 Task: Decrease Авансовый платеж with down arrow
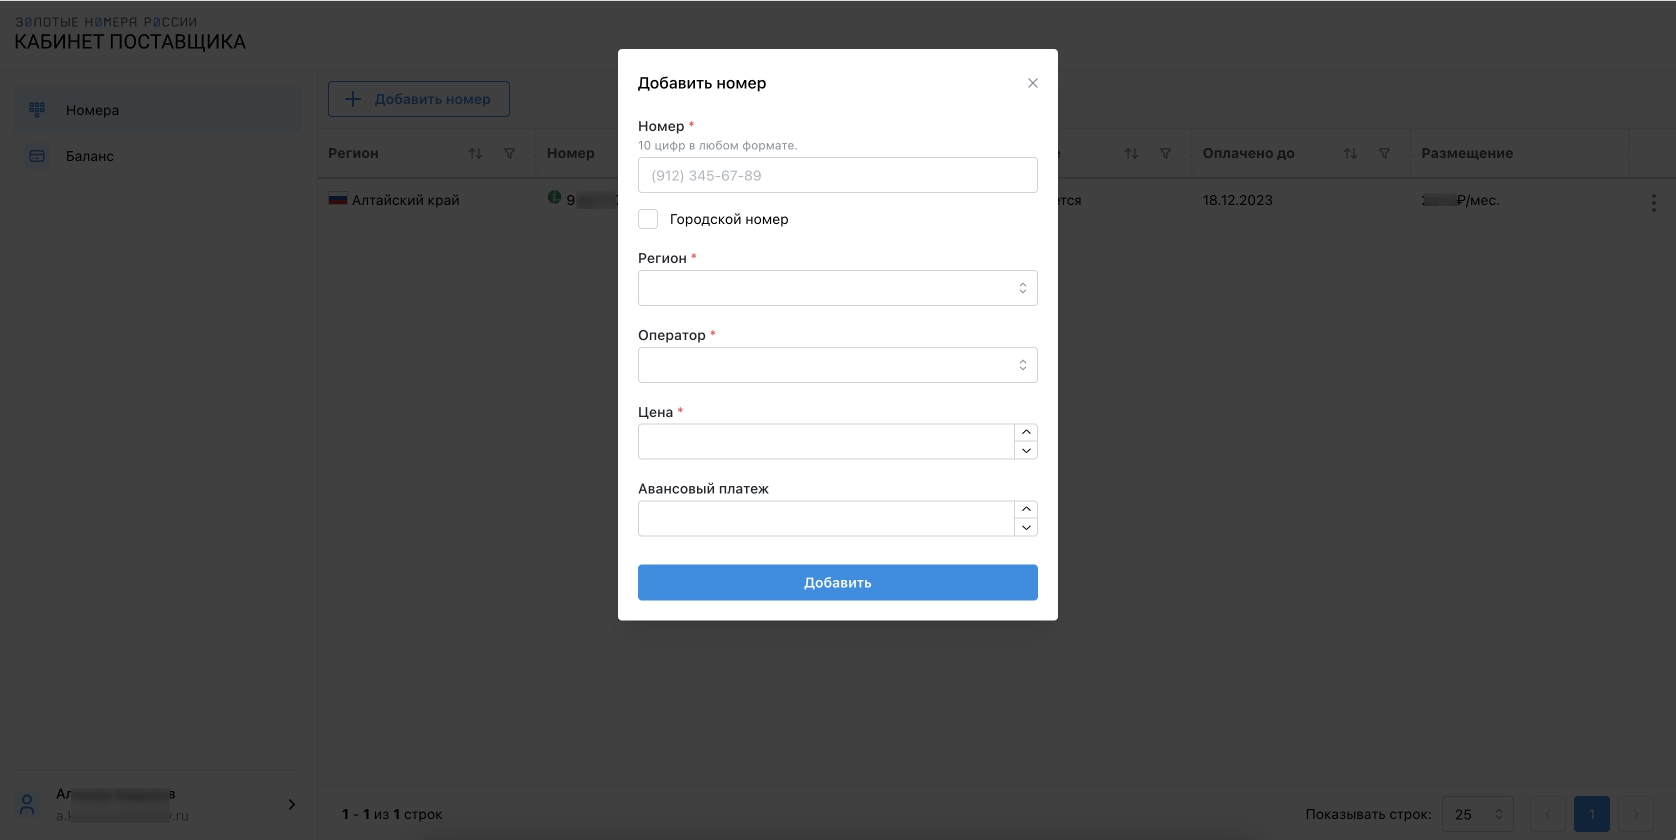(x=1026, y=528)
